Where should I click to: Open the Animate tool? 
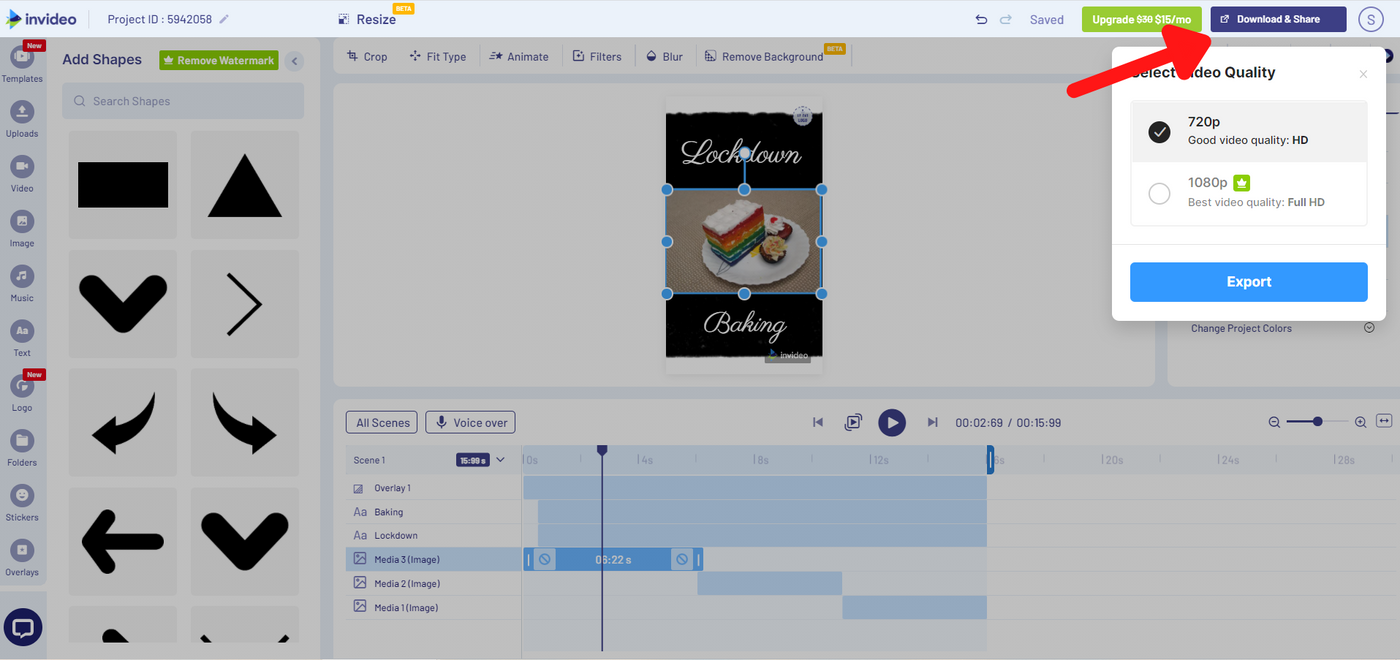[x=519, y=56]
